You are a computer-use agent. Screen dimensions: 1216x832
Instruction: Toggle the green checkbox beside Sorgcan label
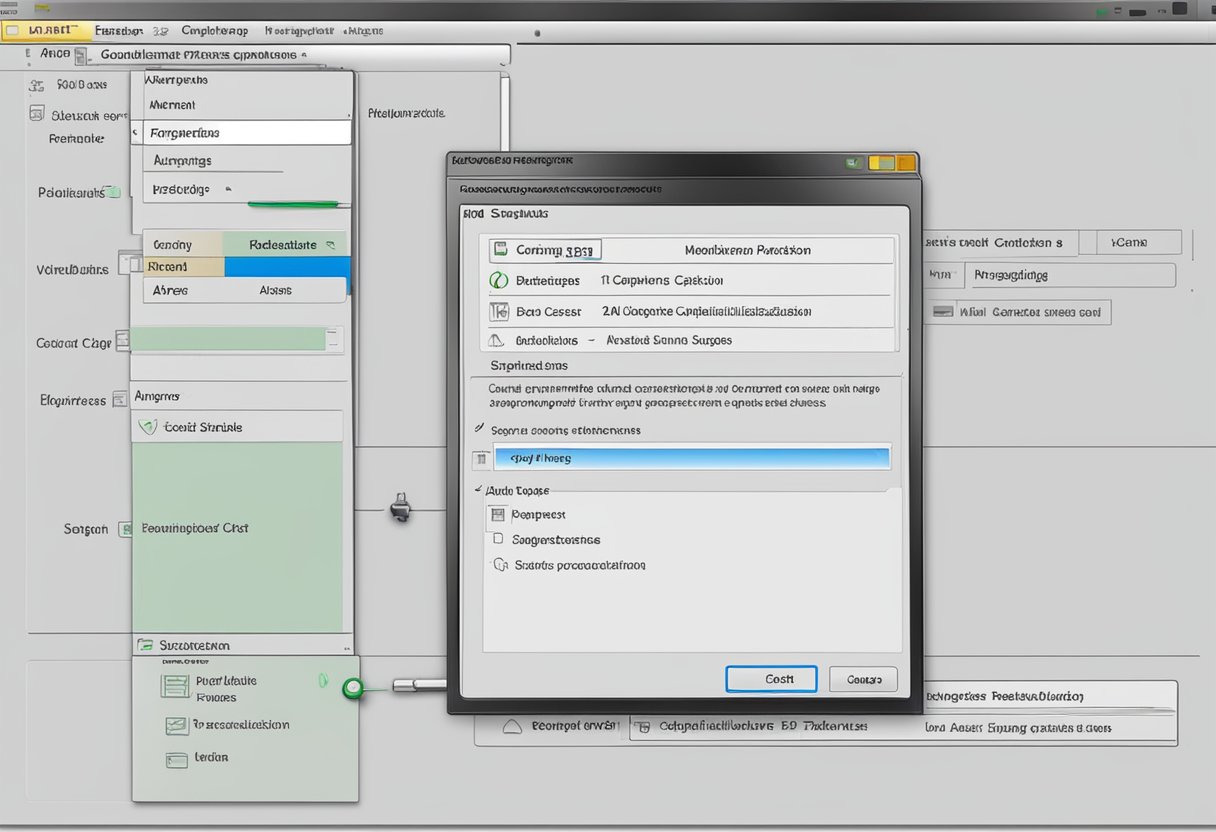[x=126, y=529]
